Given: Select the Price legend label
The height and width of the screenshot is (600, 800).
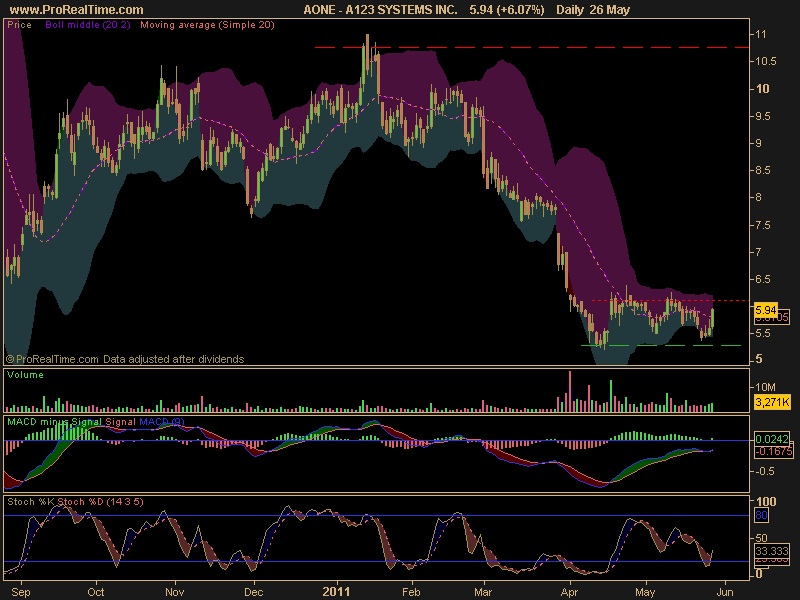Looking at the screenshot, I should [19, 24].
